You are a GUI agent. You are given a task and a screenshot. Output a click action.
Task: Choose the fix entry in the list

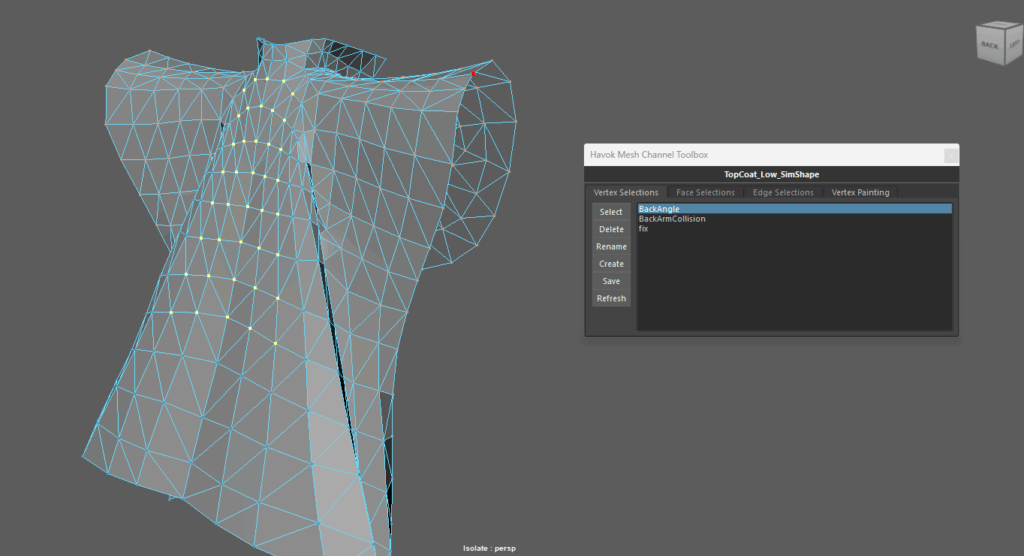coord(644,229)
